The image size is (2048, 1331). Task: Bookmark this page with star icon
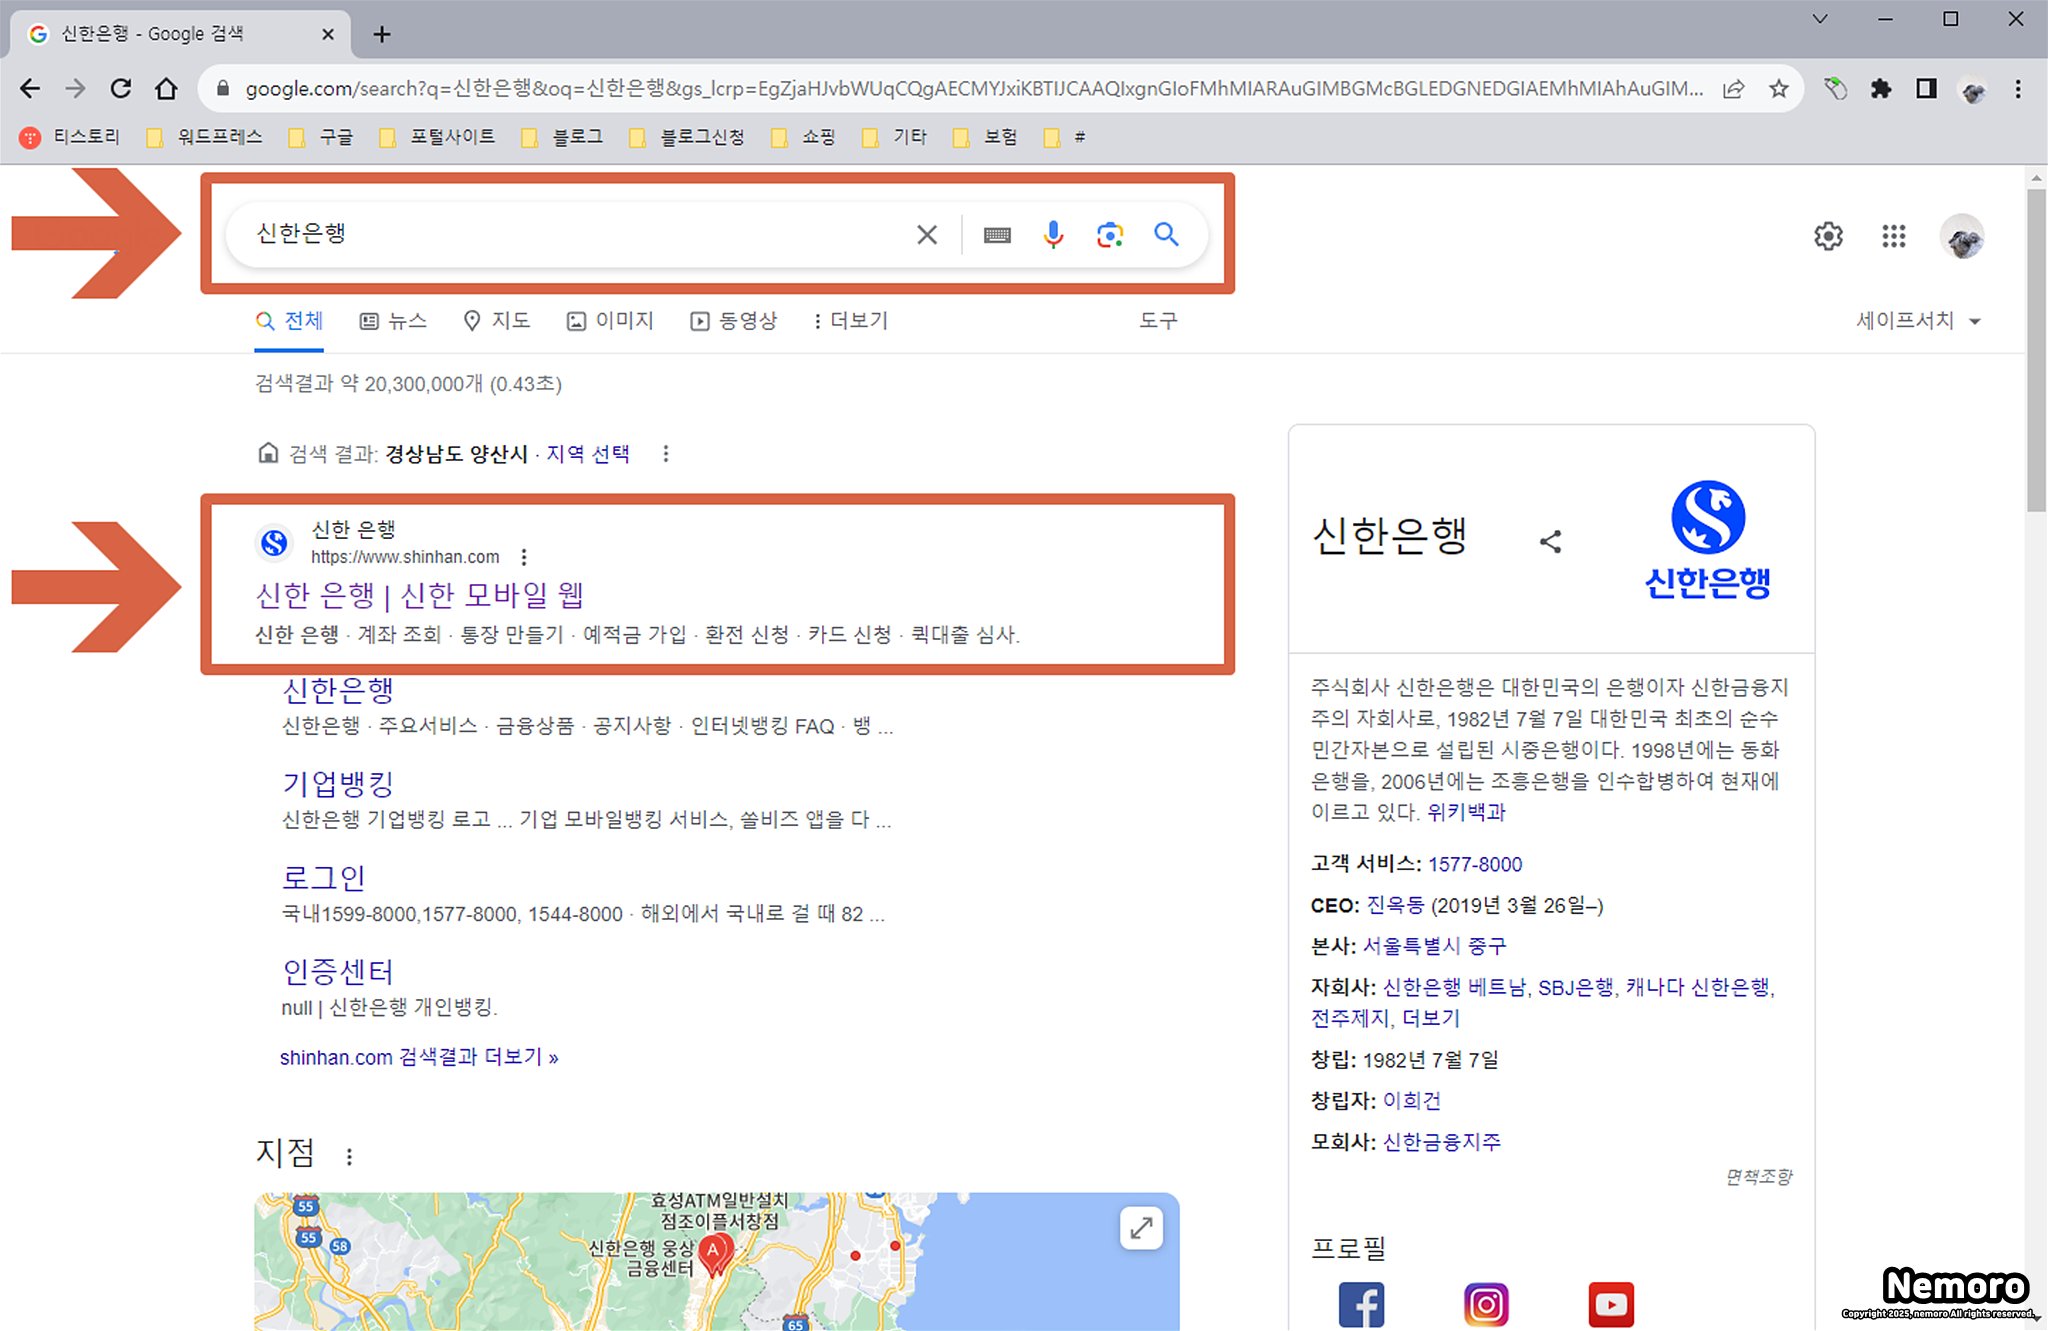pos(1778,89)
